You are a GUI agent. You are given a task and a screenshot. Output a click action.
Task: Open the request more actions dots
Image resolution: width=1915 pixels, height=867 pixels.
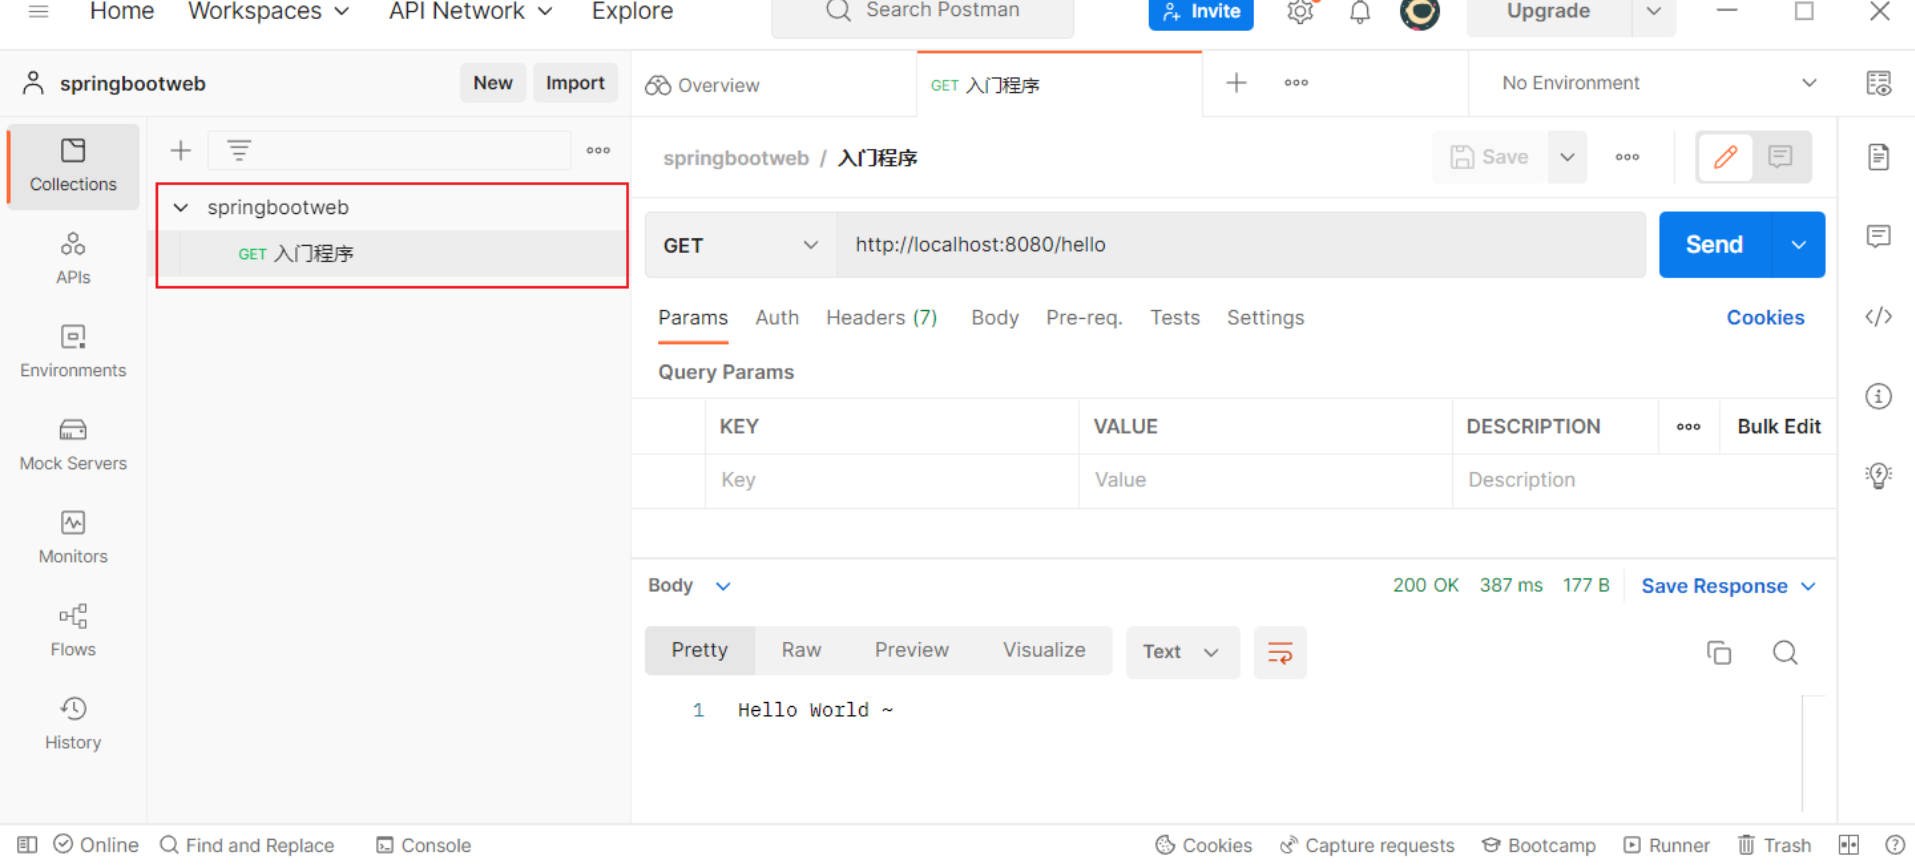coord(1627,157)
